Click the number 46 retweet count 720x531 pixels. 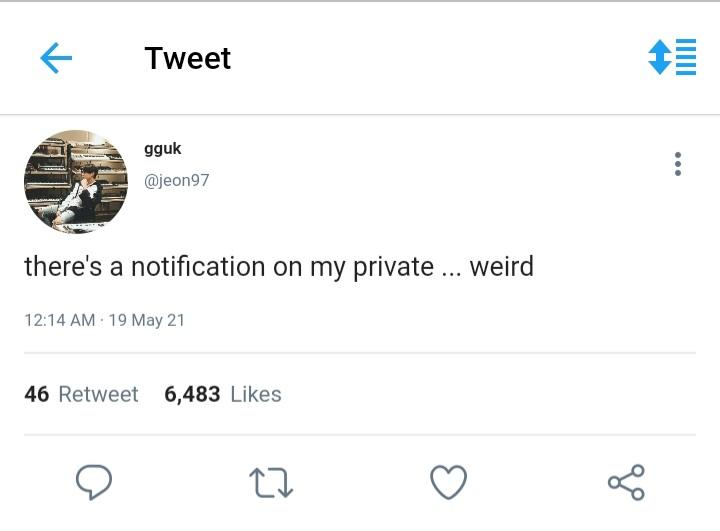(x=37, y=394)
